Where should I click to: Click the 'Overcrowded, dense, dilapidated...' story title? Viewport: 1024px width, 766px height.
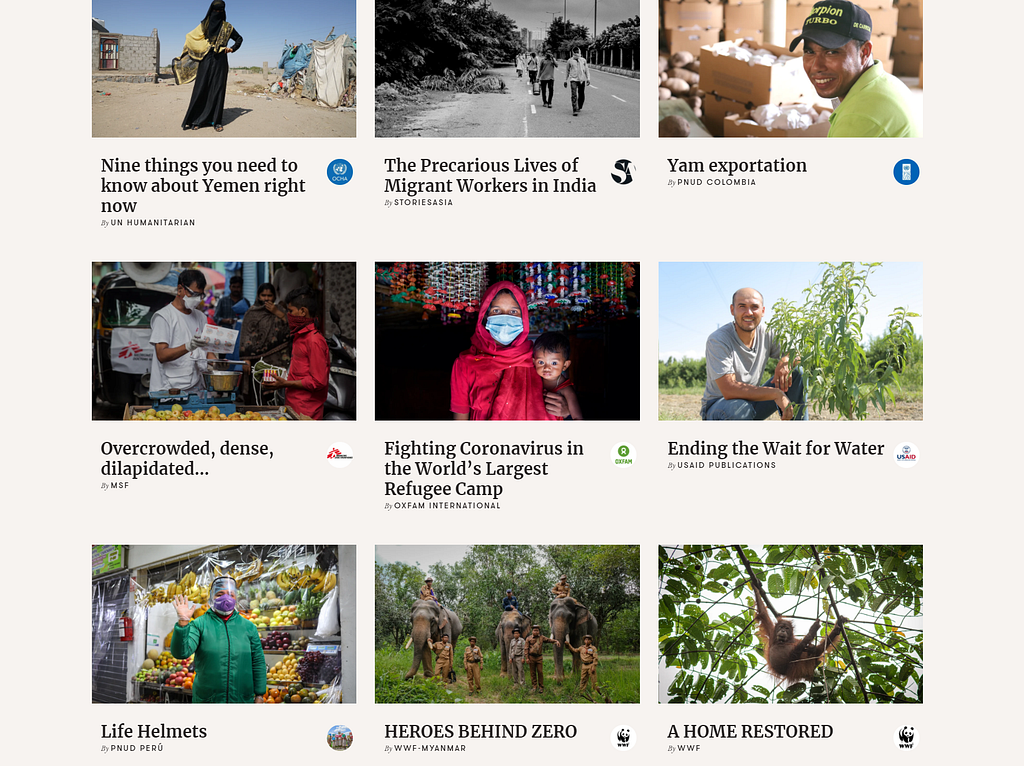tap(187, 458)
